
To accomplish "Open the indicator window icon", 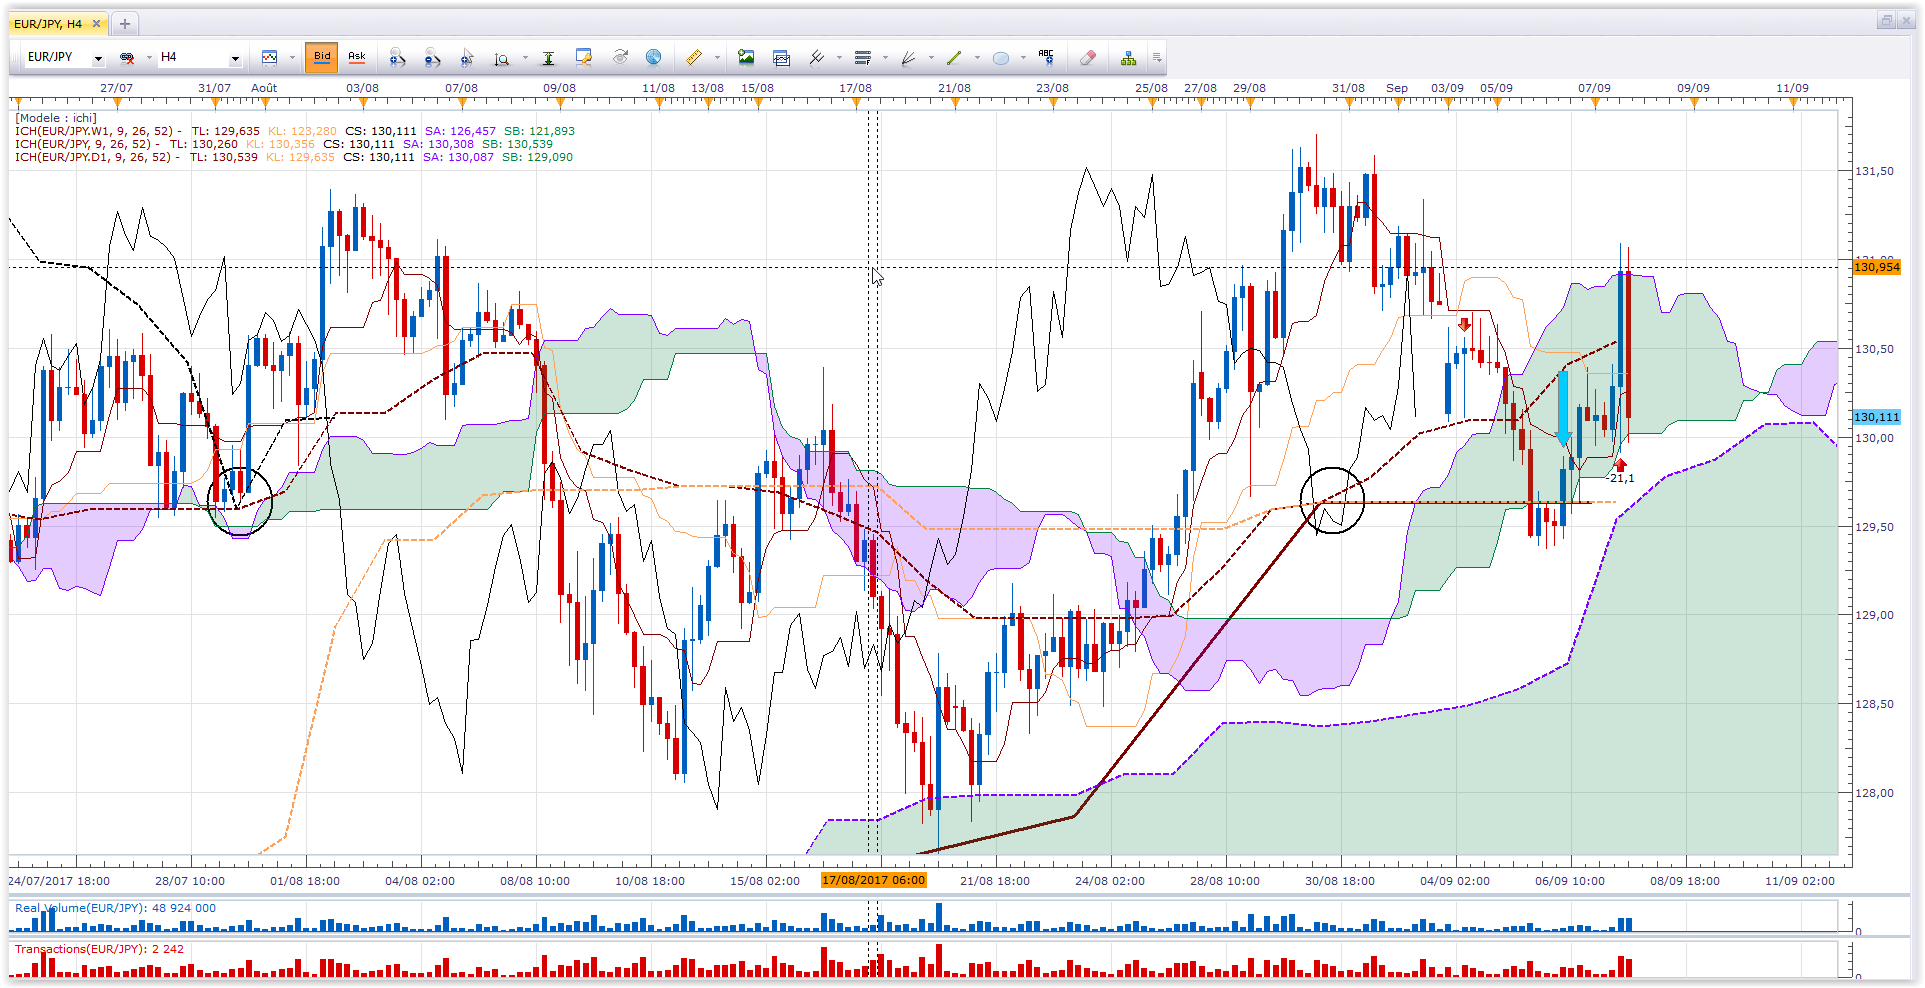I will [782, 58].
